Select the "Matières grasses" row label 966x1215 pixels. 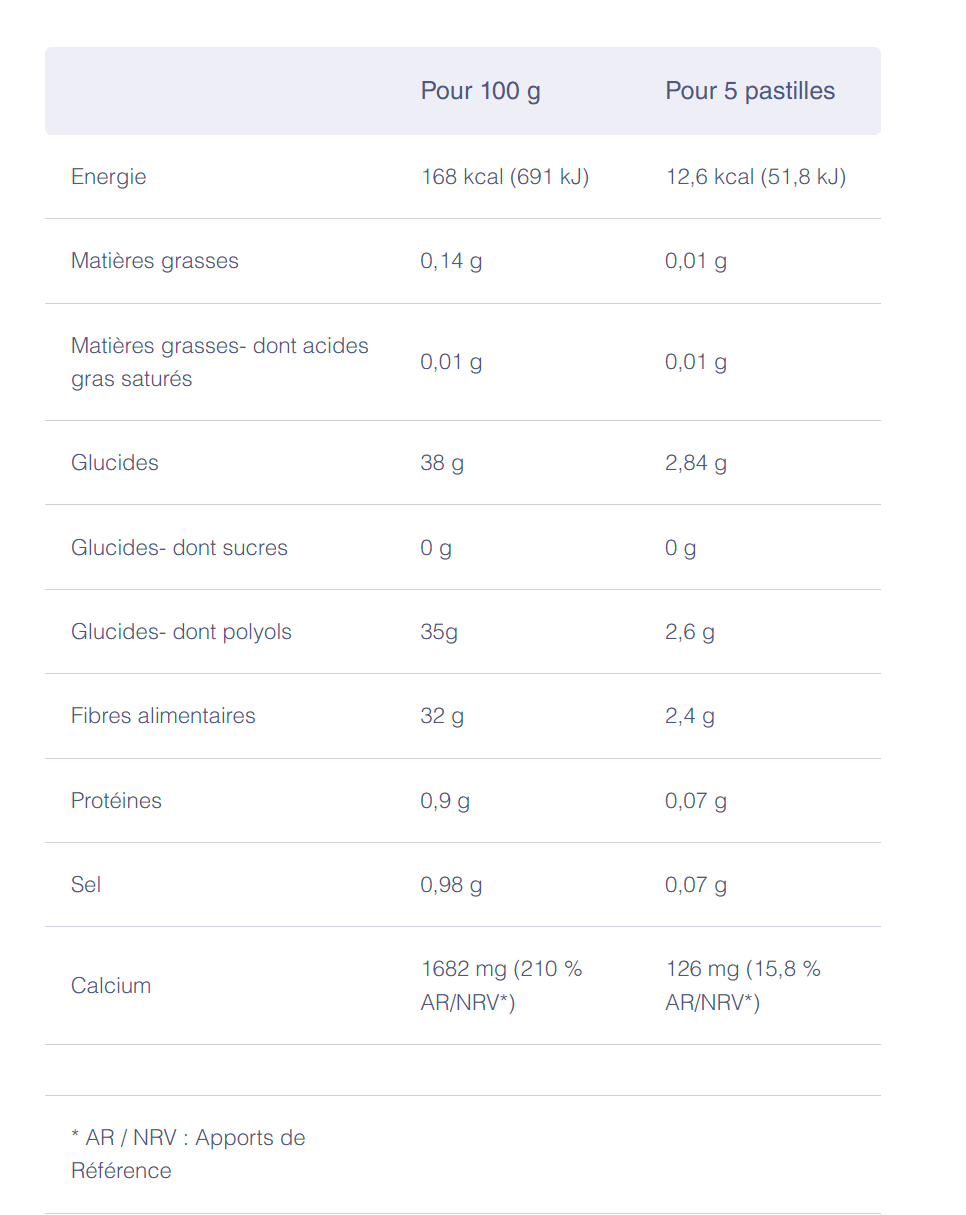tap(155, 261)
